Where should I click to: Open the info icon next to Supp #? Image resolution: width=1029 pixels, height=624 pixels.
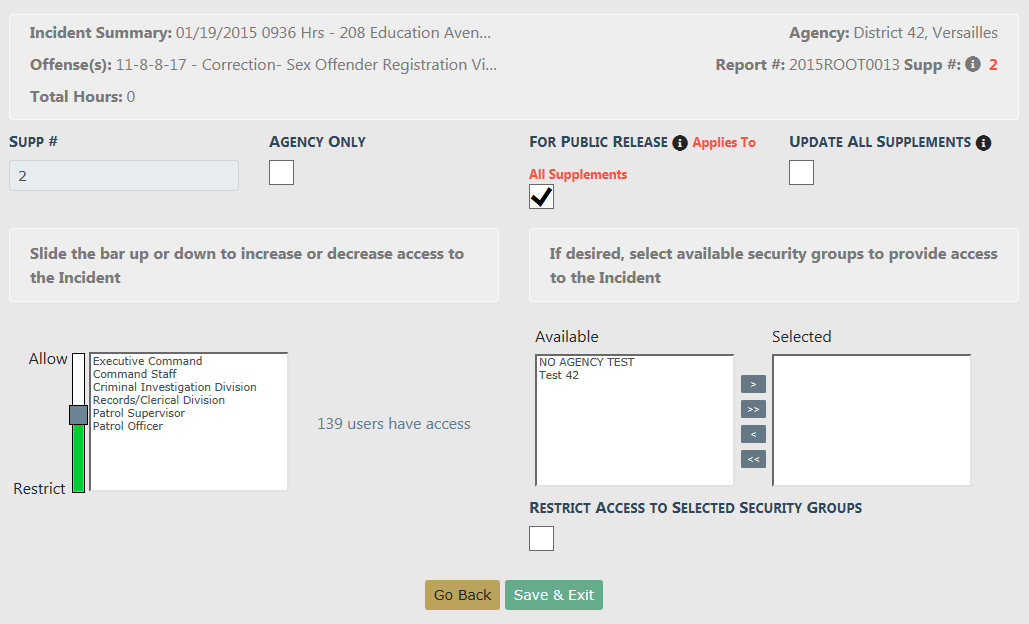(x=973, y=64)
